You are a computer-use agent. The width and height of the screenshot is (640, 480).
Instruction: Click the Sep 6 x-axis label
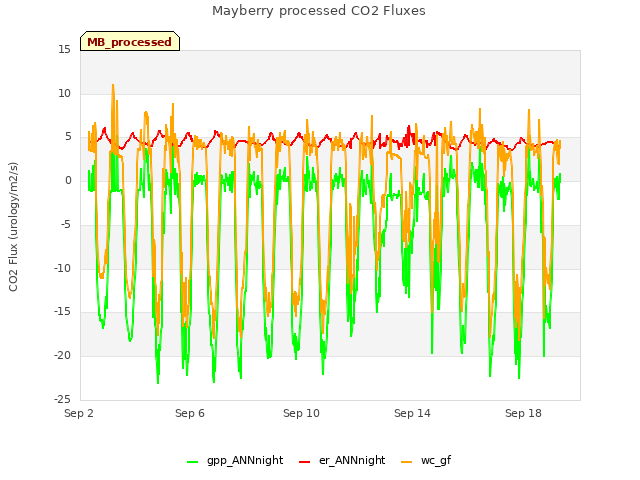[x=190, y=413]
